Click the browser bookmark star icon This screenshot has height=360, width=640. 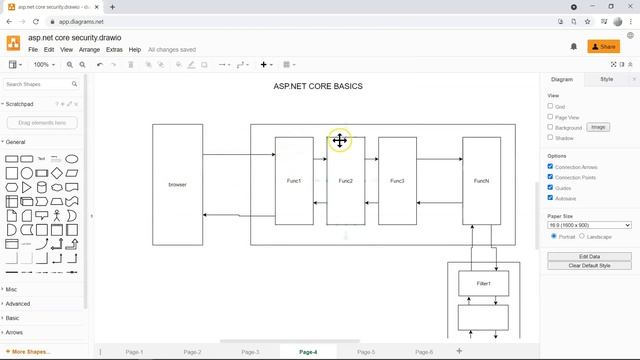(x=587, y=22)
